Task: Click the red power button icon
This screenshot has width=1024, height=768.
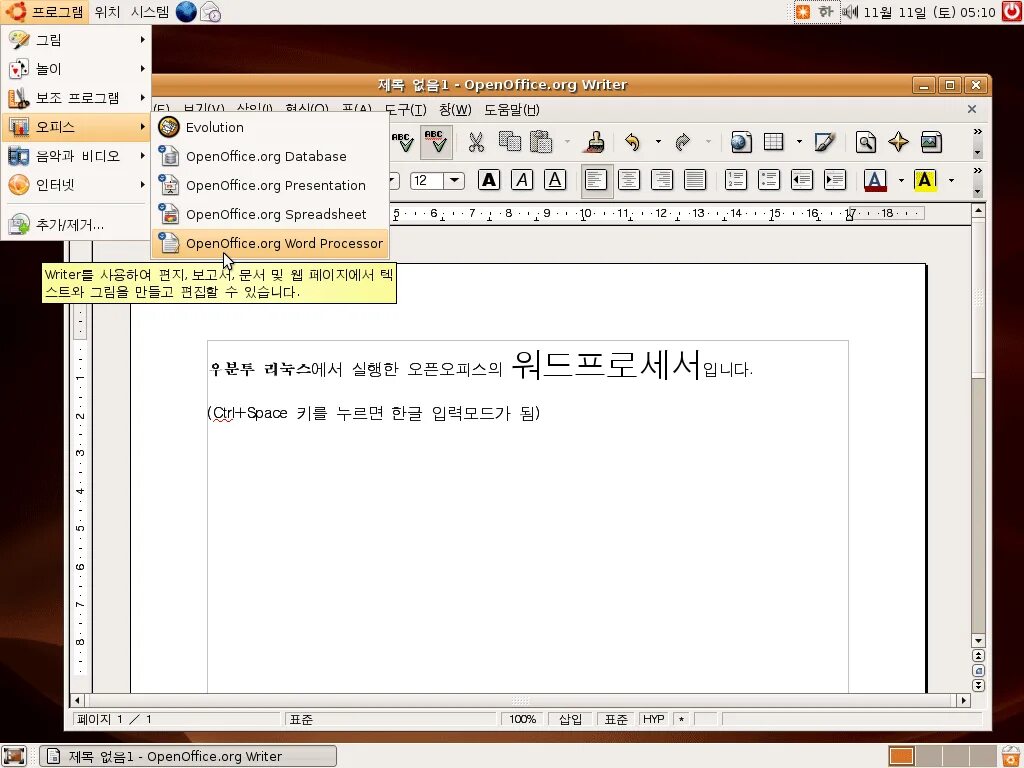Action: click(1012, 12)
